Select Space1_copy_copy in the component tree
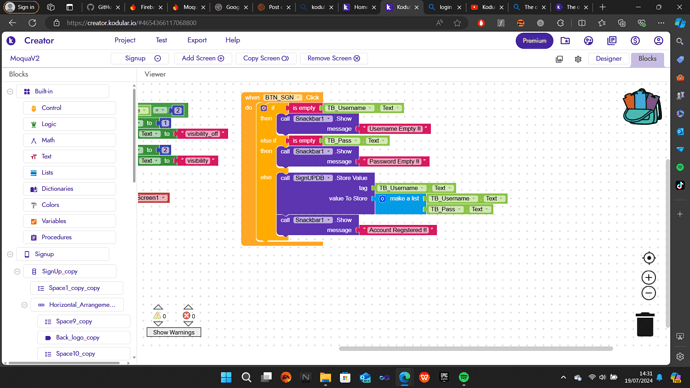The image size is (690, 388). click(77, 288)
